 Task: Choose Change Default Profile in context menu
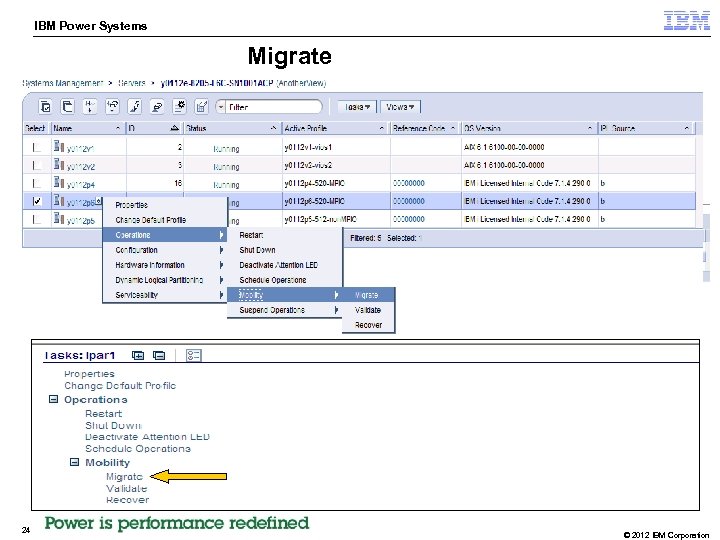(x=165, y=220)
